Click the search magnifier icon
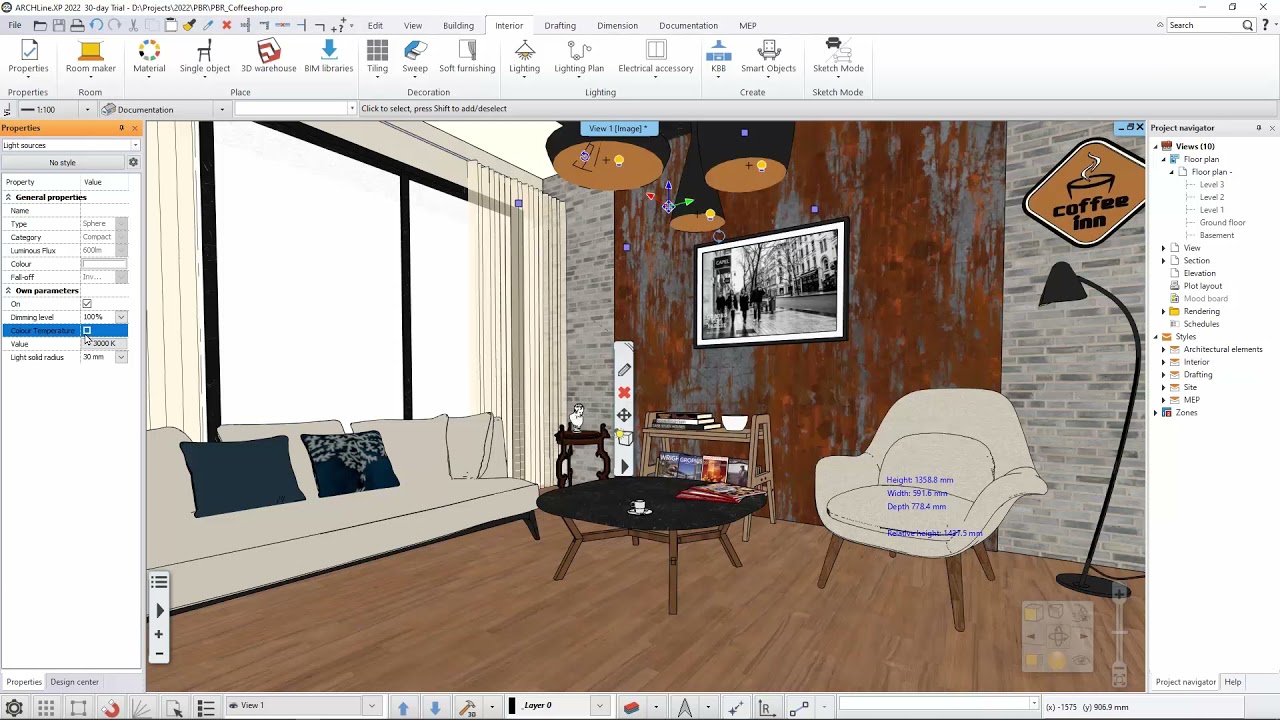1280x720 pixels. point(1248,25)
